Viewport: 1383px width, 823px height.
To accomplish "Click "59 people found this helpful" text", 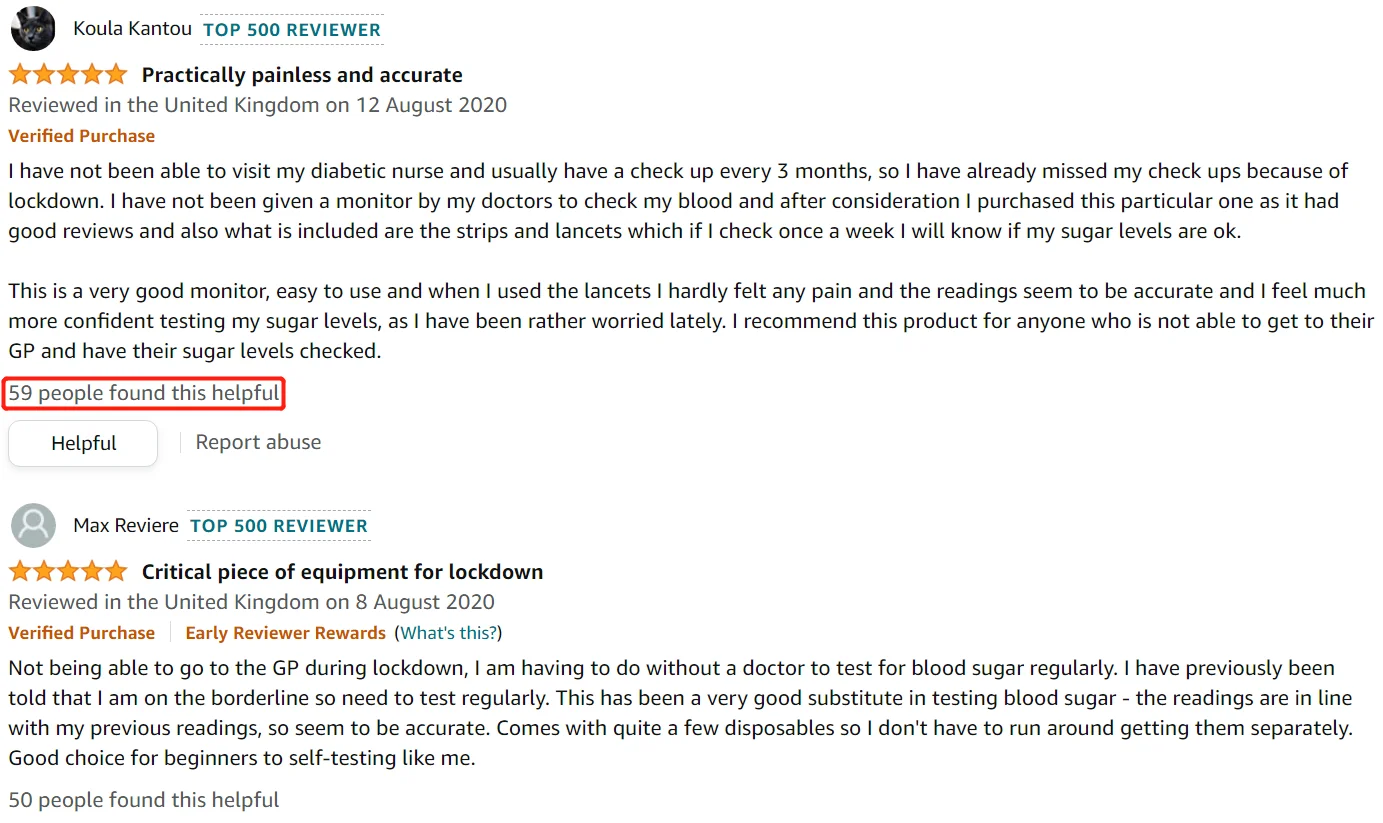I will [144, 393].
